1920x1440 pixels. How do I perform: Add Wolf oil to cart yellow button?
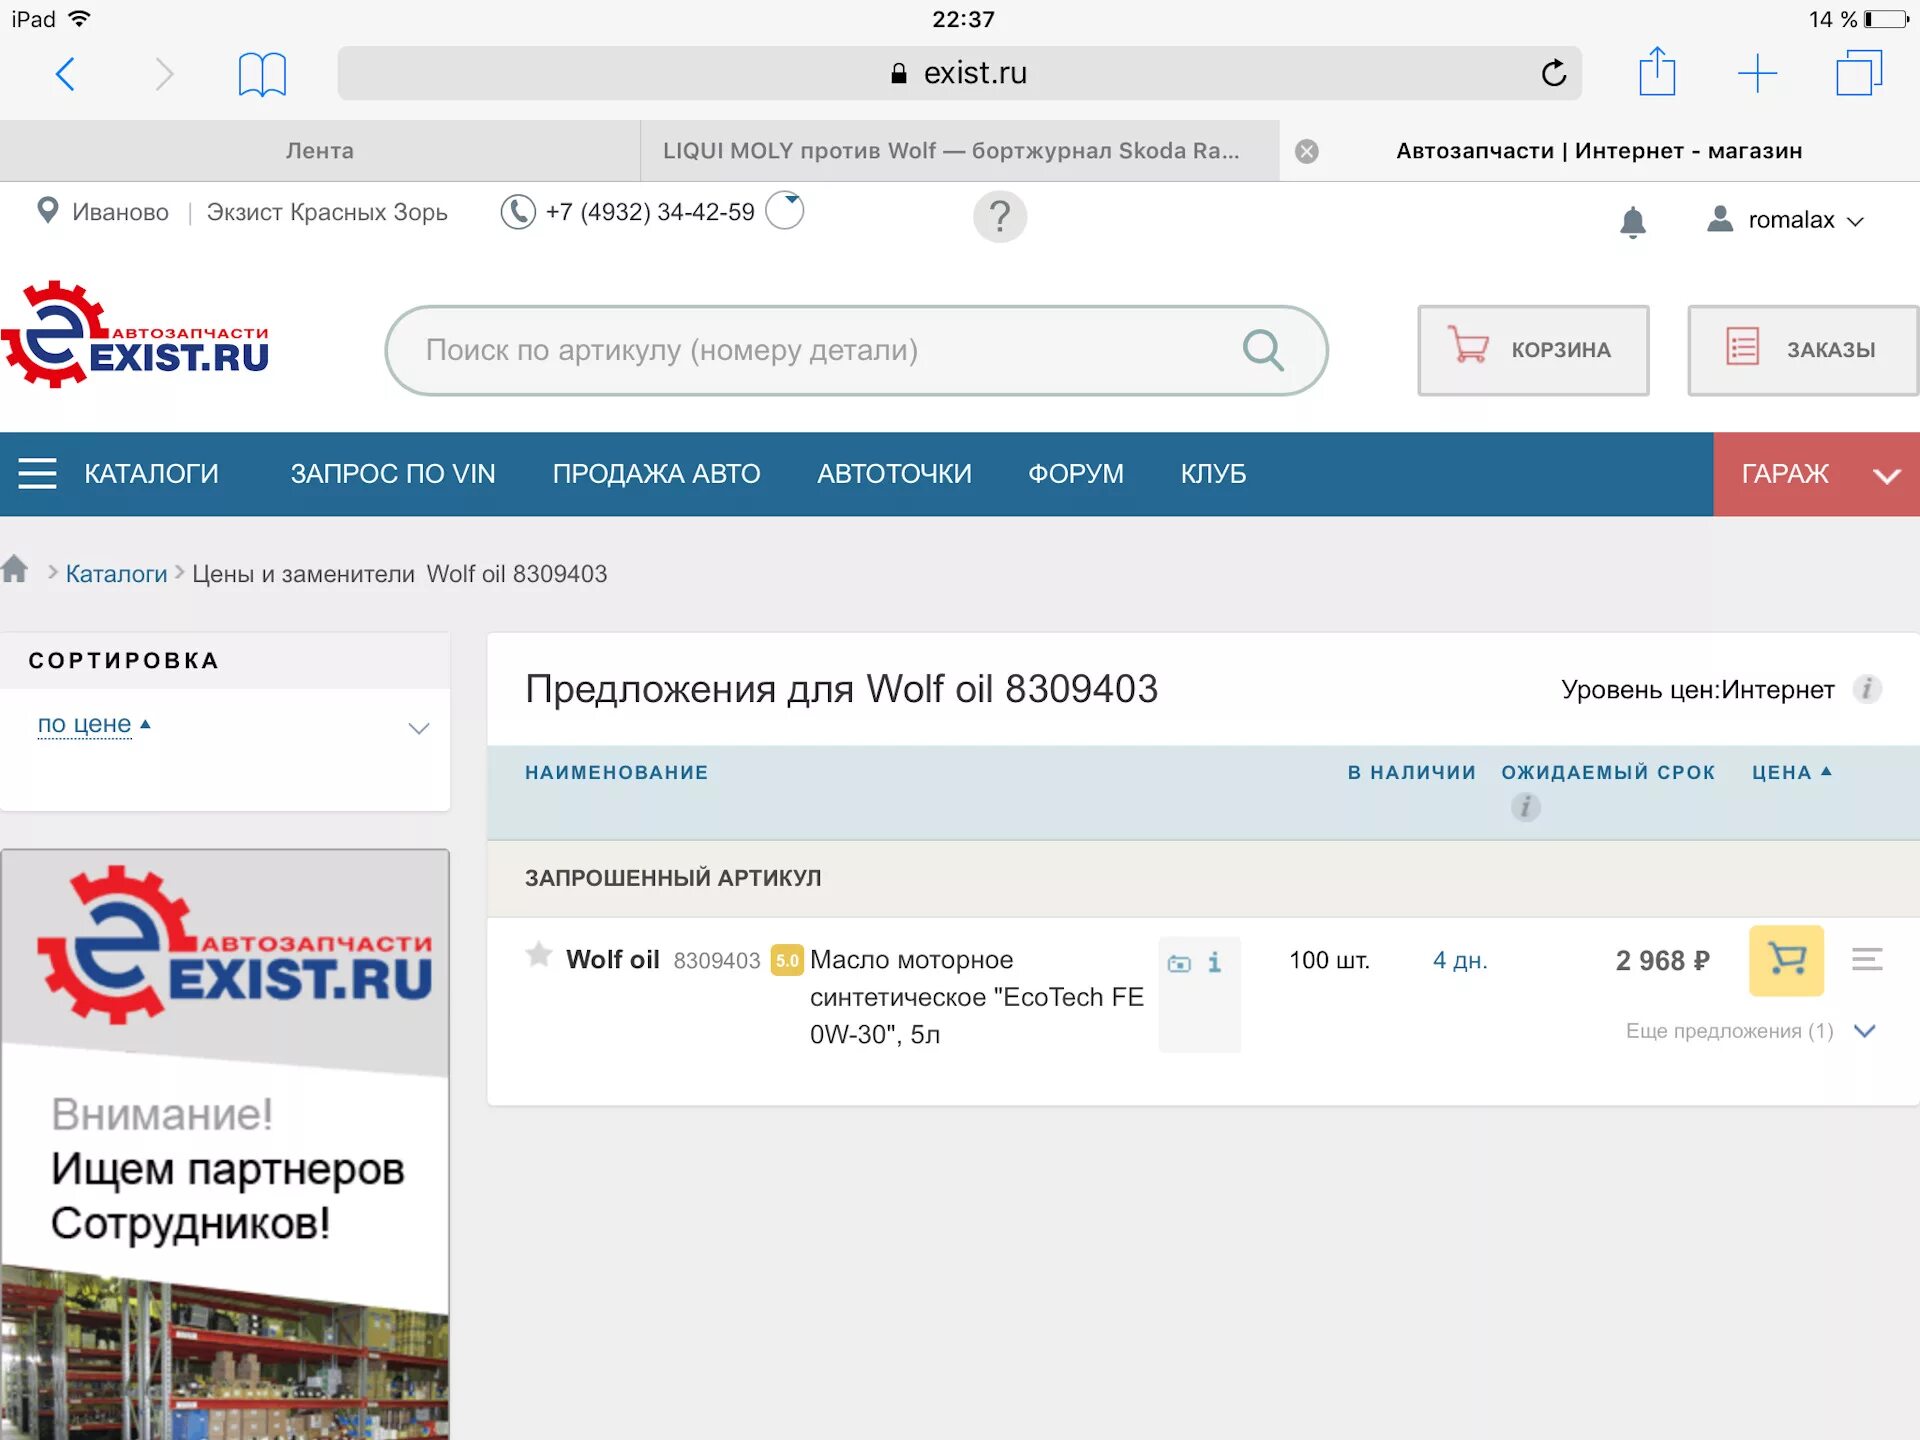(x=1786, y=960)
